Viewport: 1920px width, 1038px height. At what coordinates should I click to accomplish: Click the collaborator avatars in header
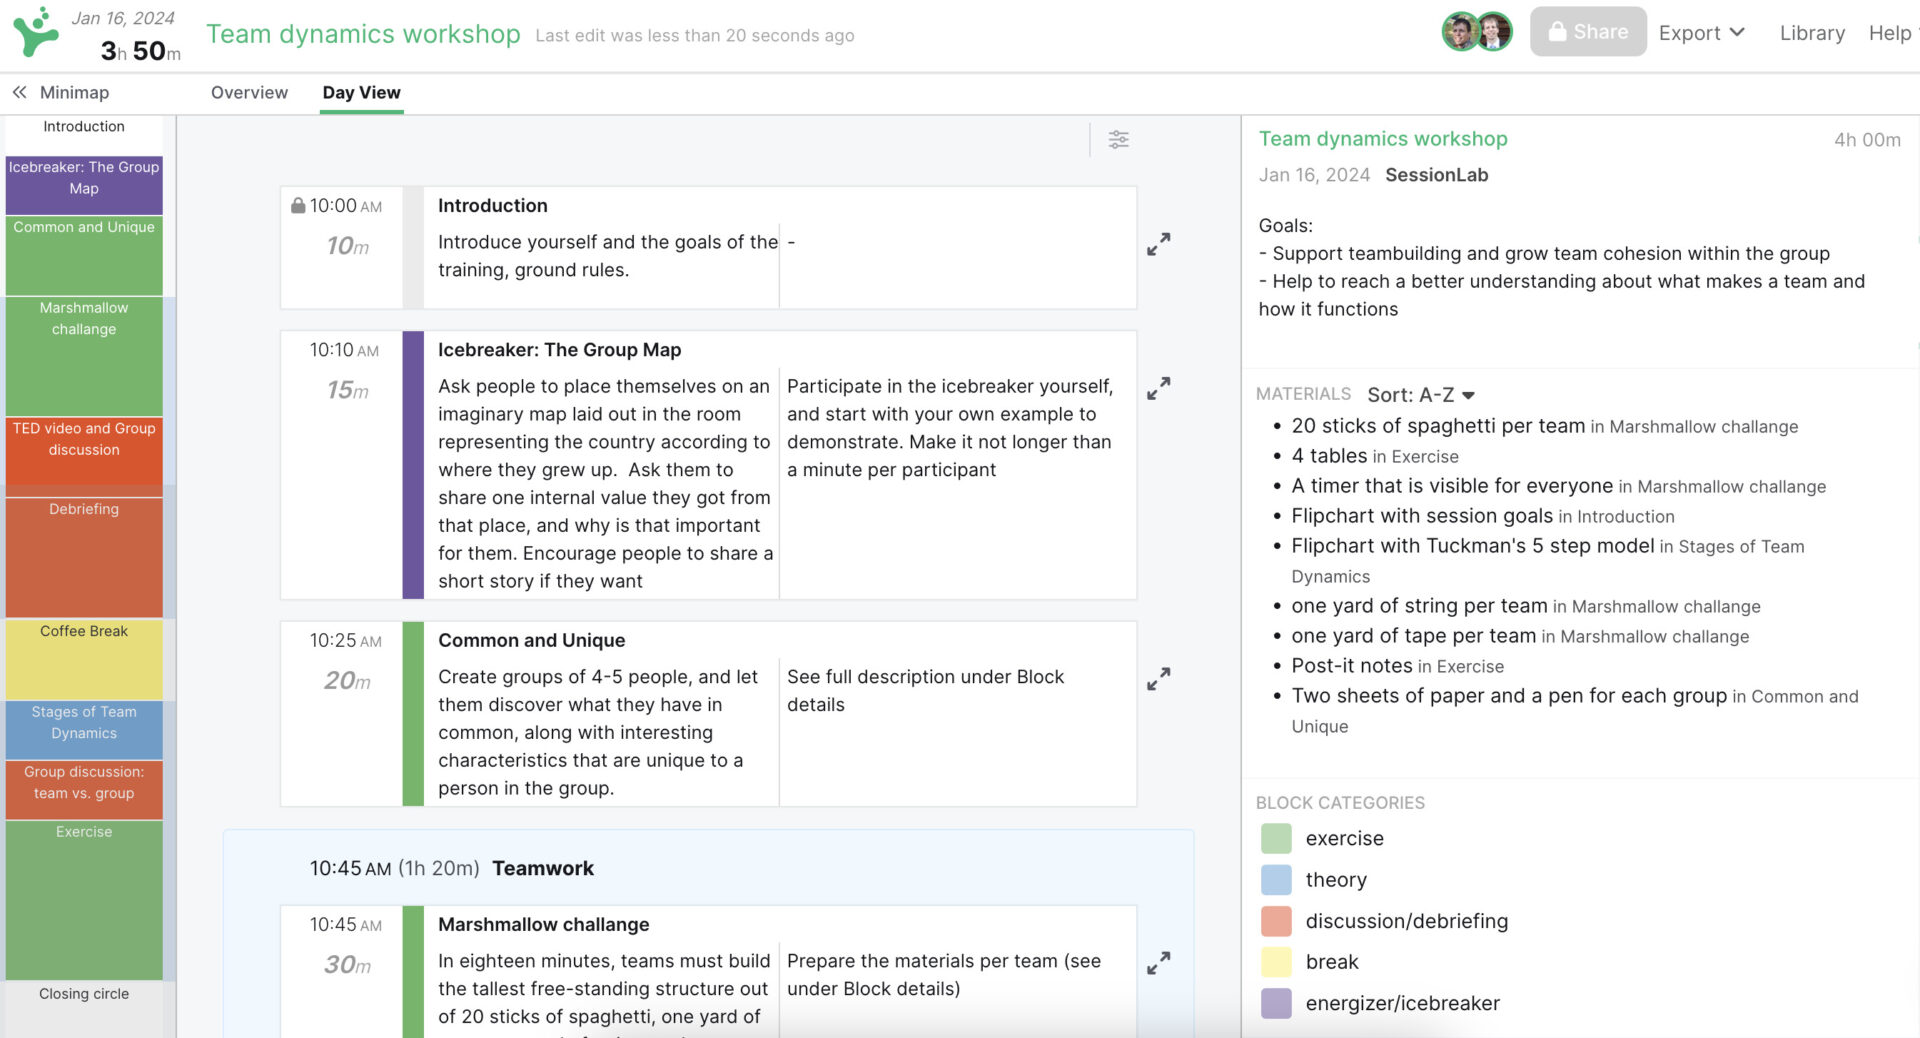pyautogui.click(x=1476, y=32)
